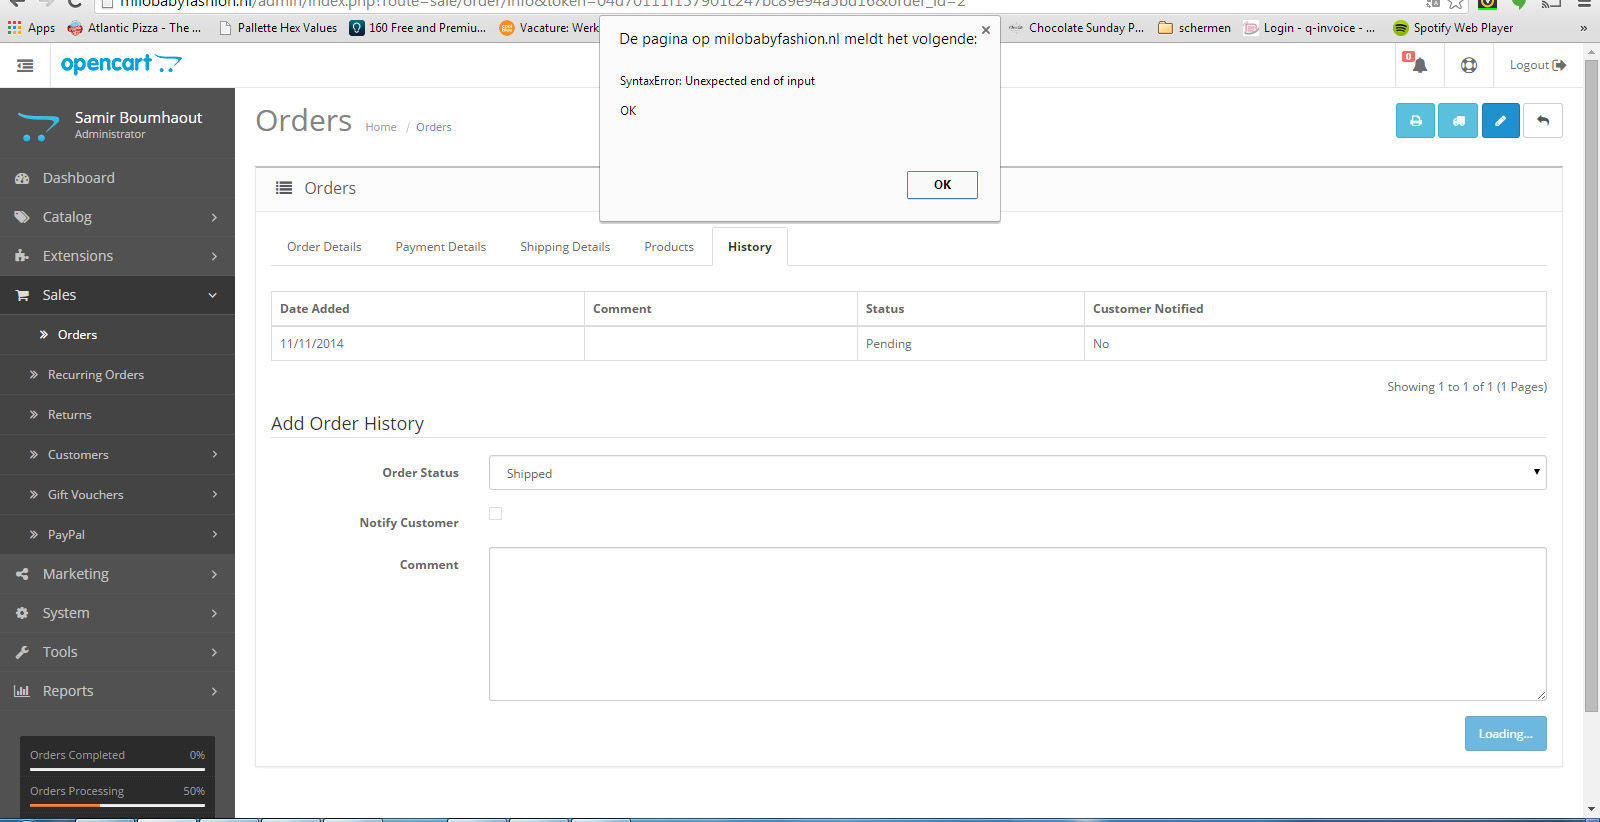Viewport: 1600px width, 822px height.
Task: Expand the Tools menu chevron
Action: pyautogui.click(x=214, y=652)
